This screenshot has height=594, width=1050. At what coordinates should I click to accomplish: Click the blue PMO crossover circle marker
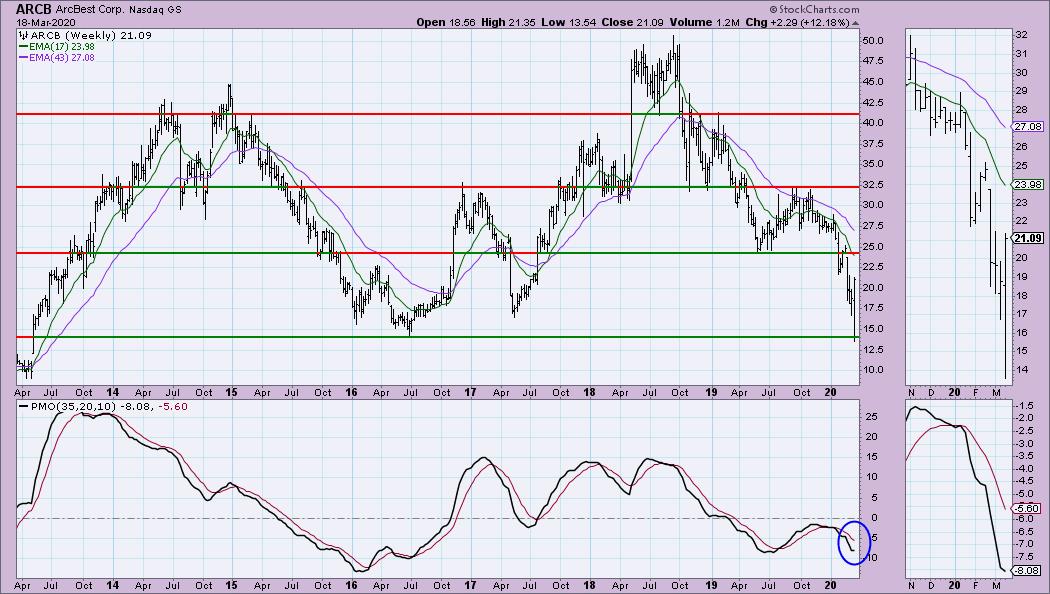854,542
